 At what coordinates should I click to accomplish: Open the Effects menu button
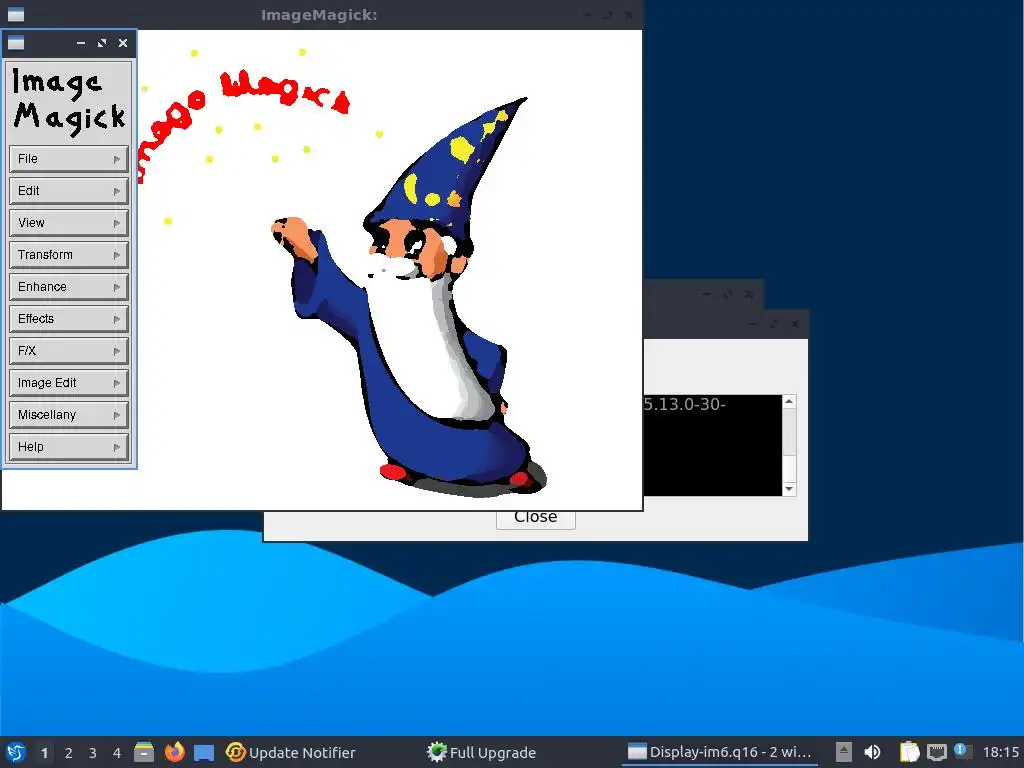point(69,319)
